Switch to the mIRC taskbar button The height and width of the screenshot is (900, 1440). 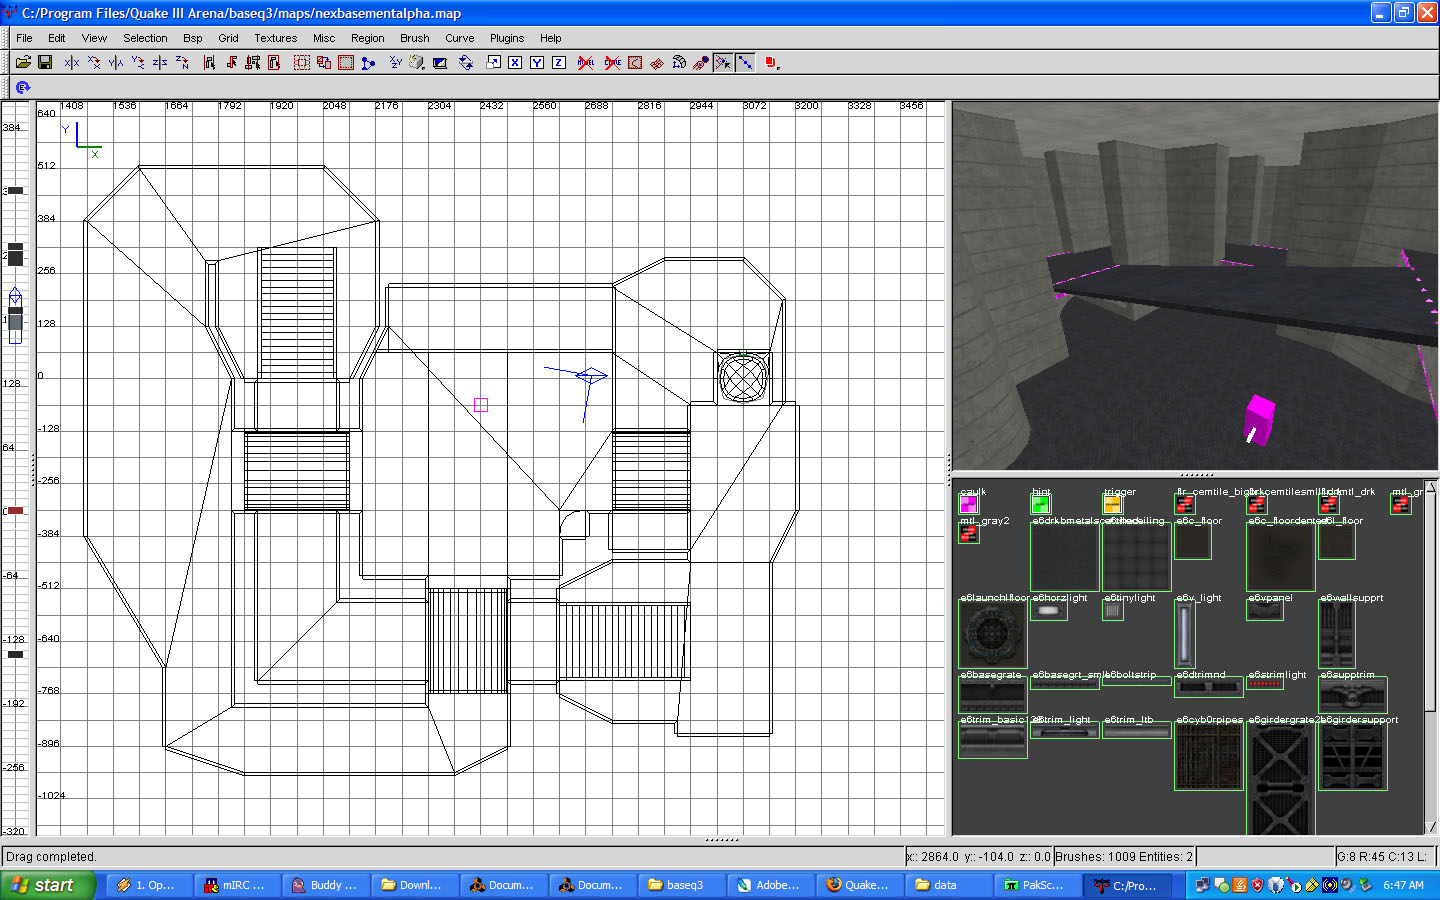point(237,885)
